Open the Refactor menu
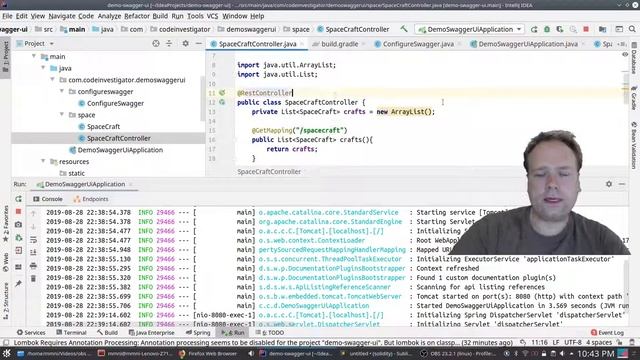The width and height of the screenshot is (640, 360). tap(137, 16)
